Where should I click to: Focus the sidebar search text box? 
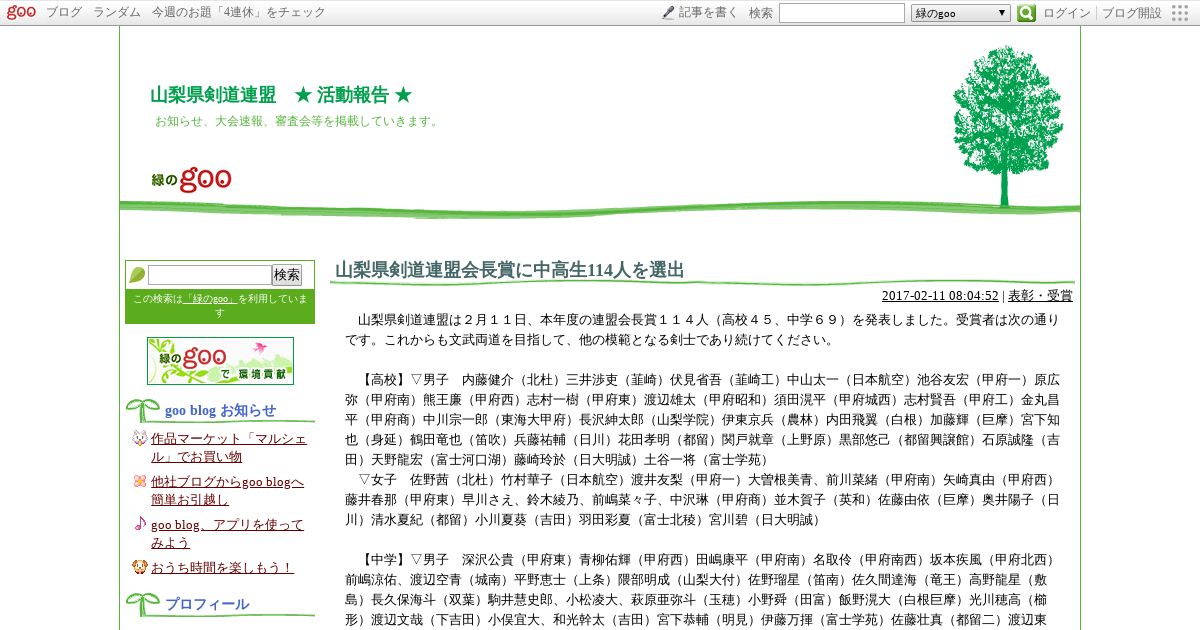(210, 275)
